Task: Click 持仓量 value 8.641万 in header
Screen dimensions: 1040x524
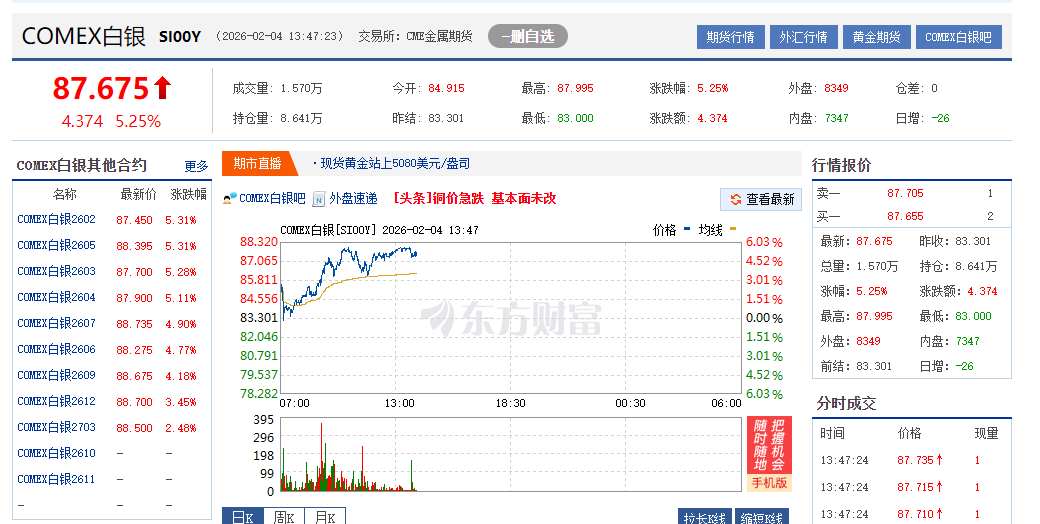Action: (301, 118)
